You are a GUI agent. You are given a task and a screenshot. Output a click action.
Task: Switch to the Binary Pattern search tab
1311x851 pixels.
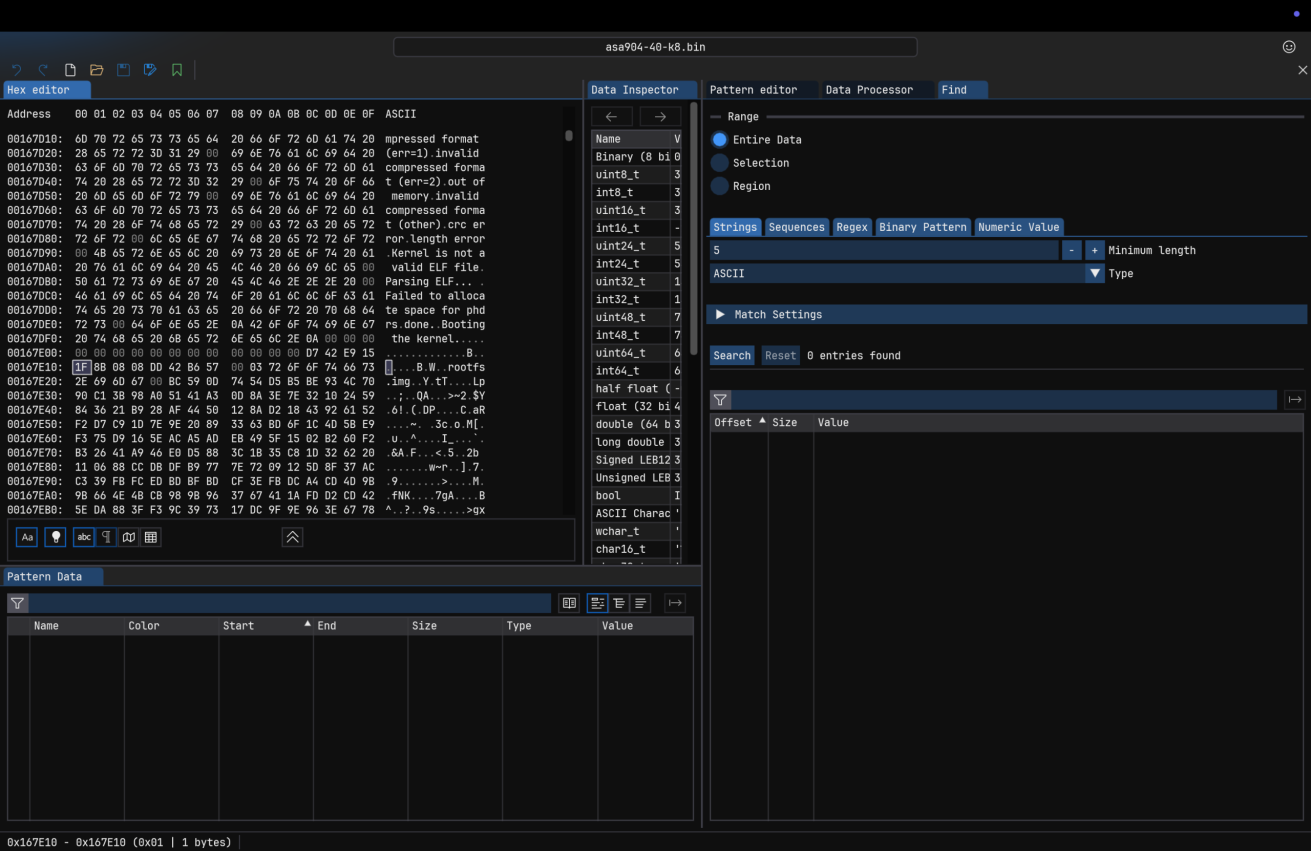[923, 227]
